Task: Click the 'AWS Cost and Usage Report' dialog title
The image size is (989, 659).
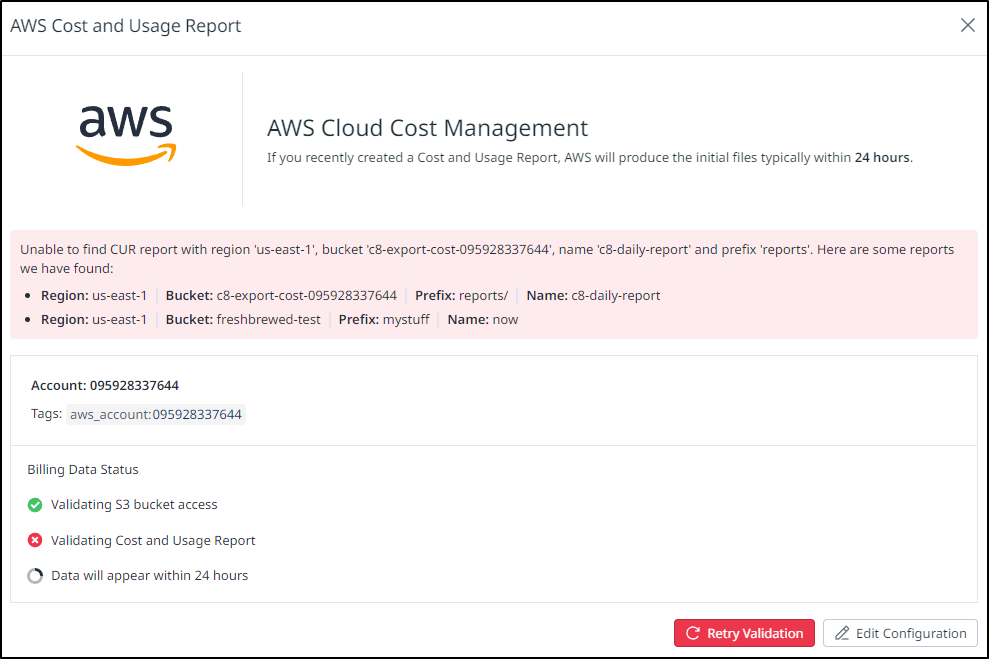Action: (126, 26)
